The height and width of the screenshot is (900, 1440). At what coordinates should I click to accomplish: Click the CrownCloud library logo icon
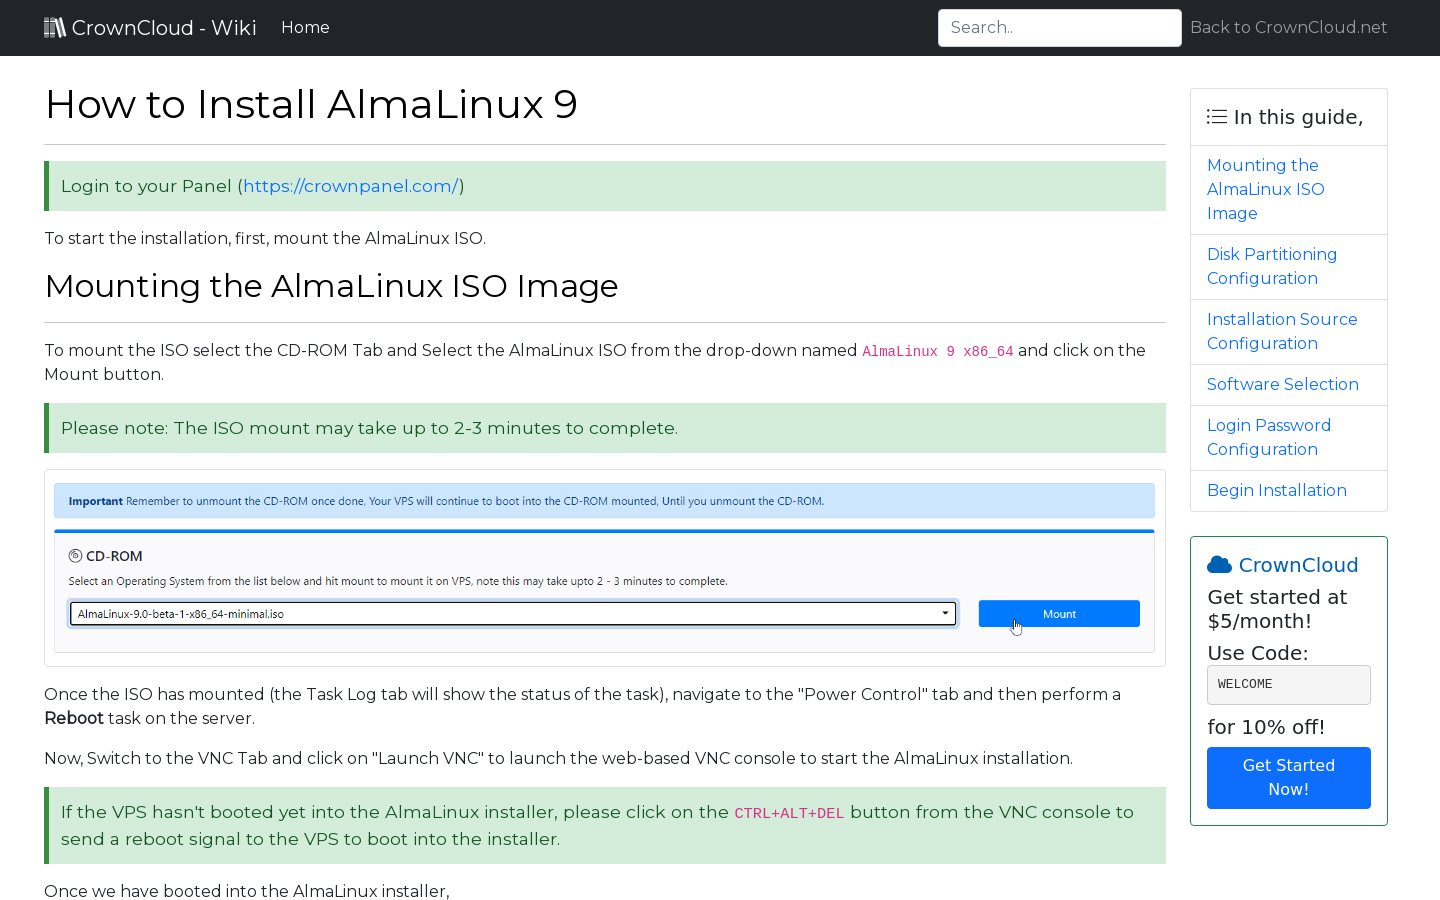coord(56,27)
